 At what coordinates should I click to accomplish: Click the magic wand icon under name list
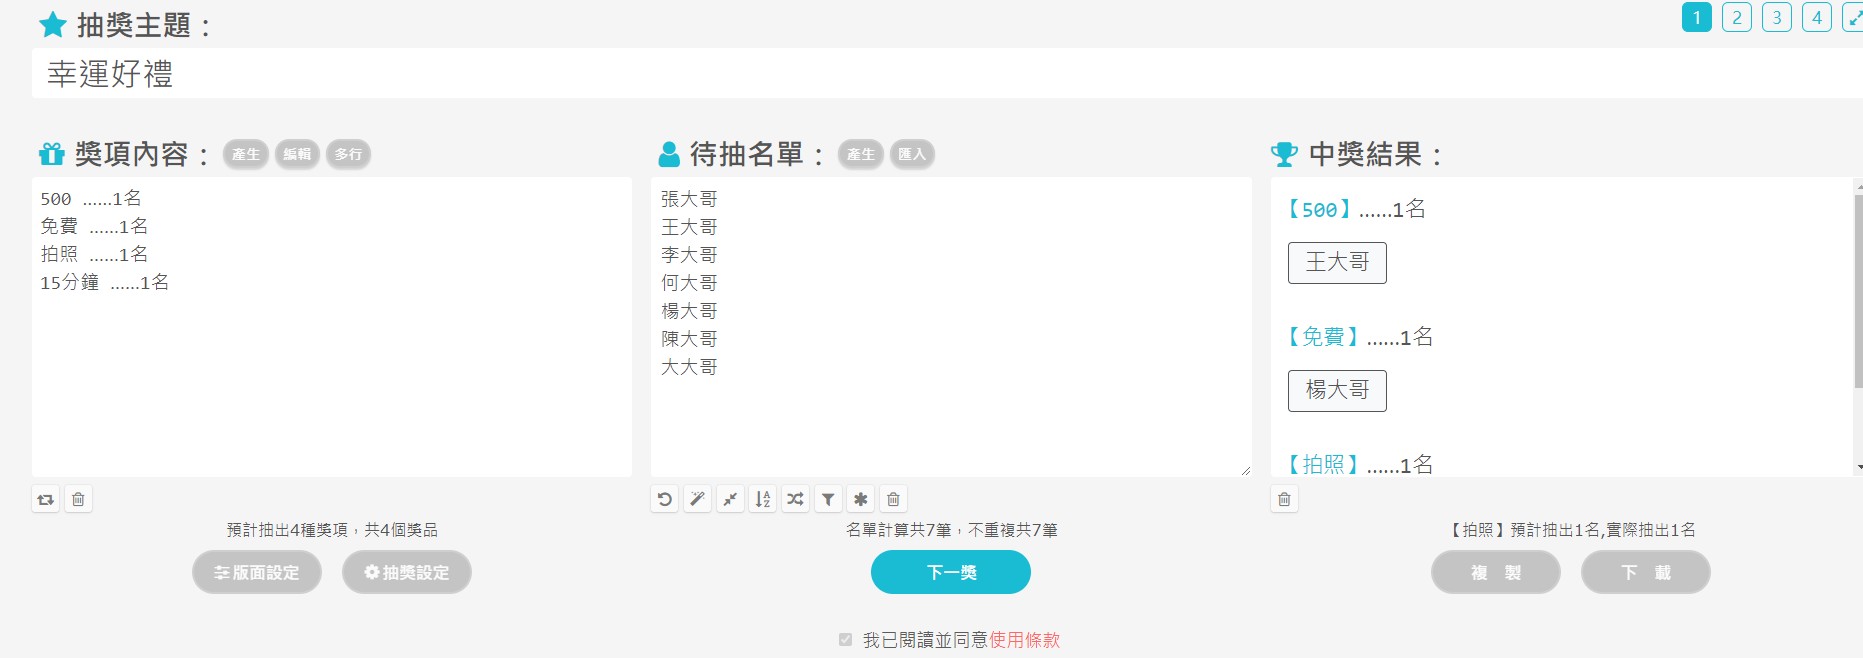pyautogui.click(x=697, y=499)
